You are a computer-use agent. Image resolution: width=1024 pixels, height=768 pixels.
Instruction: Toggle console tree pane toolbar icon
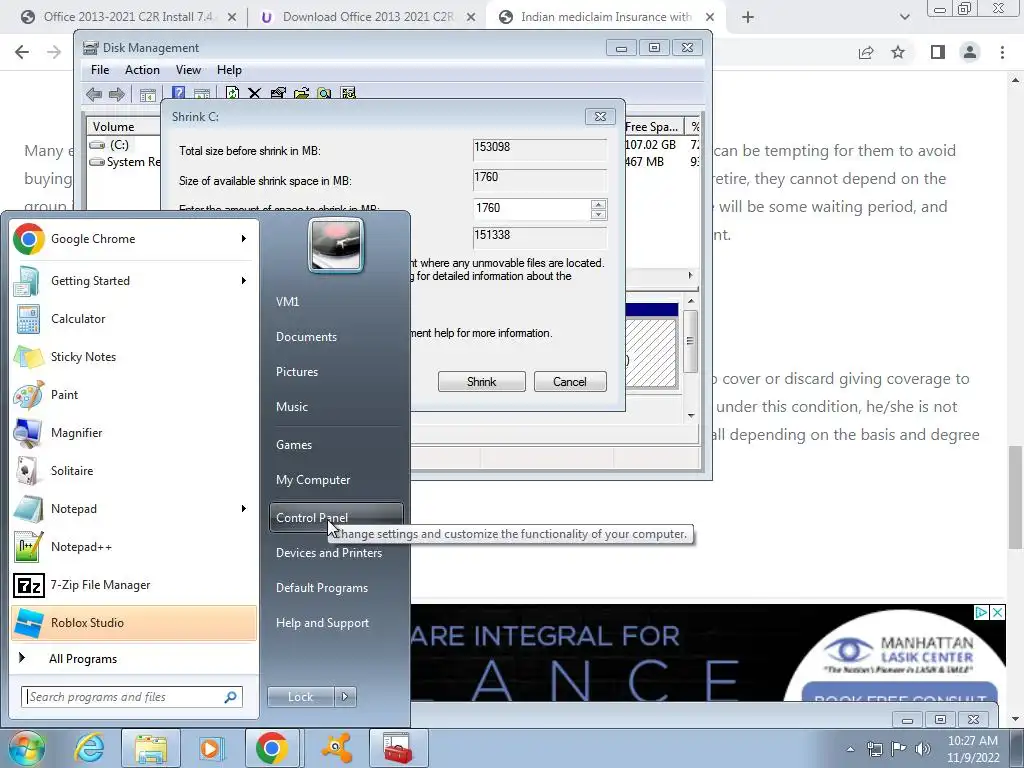pyautogui.click(x=148, y=95)
